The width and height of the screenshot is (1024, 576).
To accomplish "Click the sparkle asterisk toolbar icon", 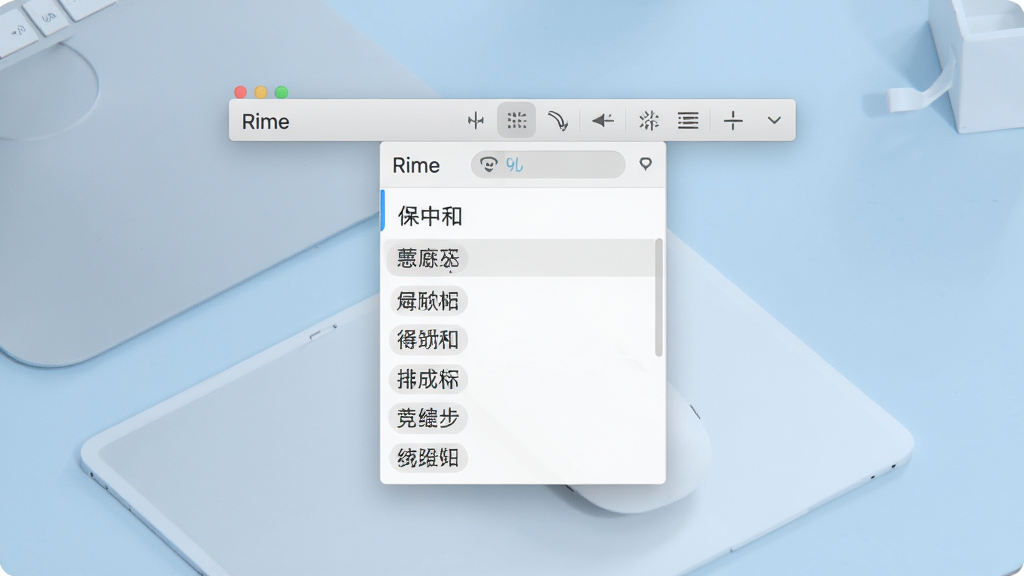I will point(648,120).
